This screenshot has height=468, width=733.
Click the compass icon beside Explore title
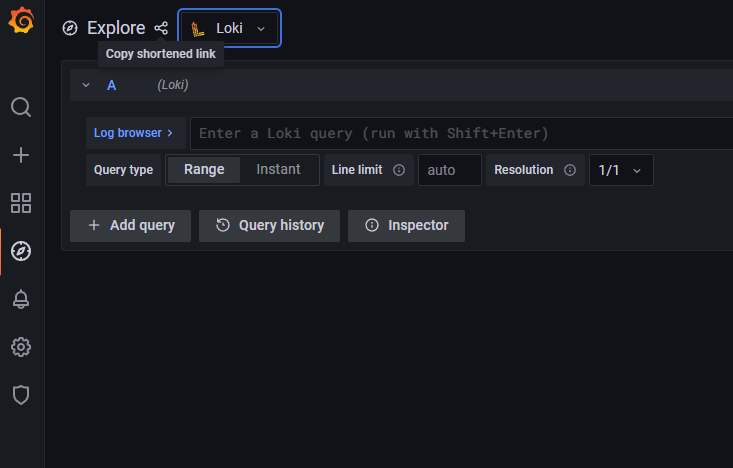pos(70,28)
